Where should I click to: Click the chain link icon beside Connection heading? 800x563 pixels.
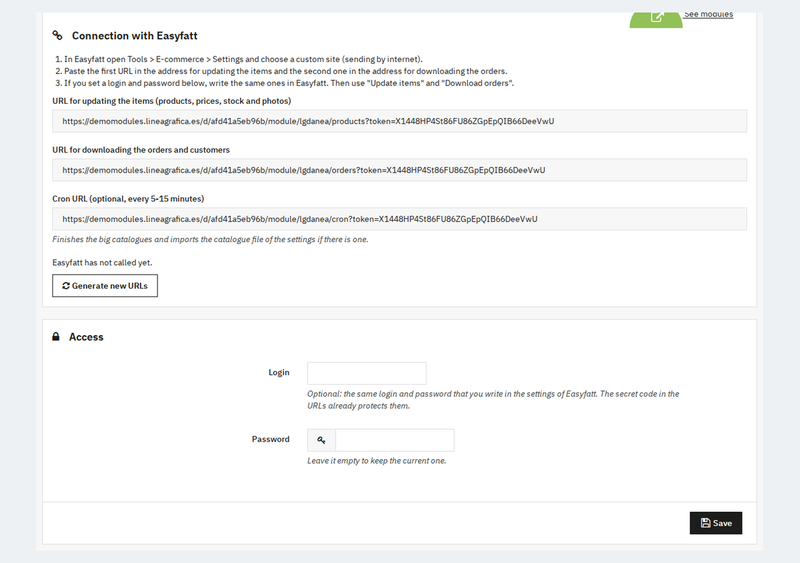point(58,35)
